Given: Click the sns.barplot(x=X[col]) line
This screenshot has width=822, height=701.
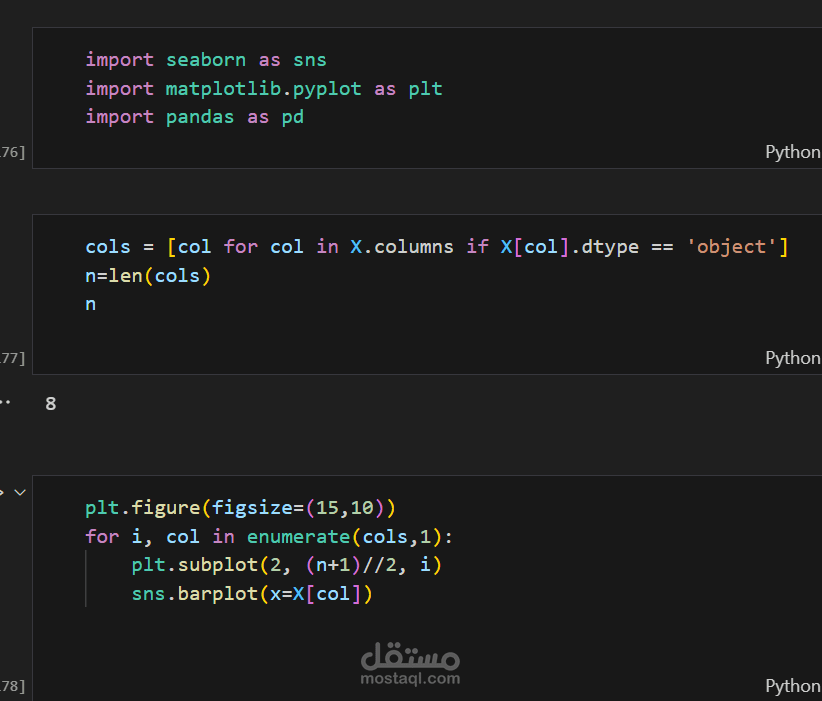Looking at the screenshot, I should (252, 594).
